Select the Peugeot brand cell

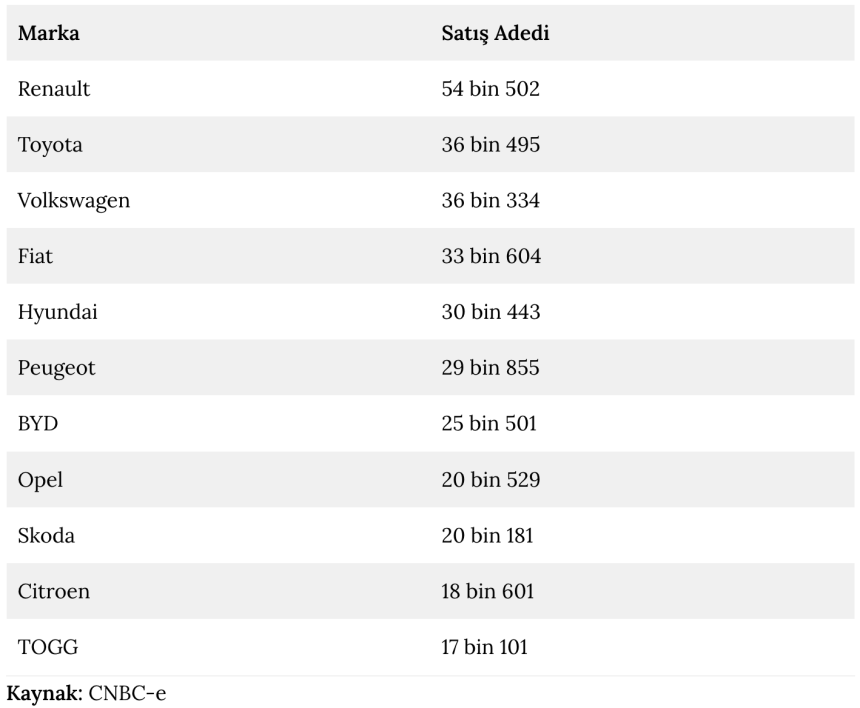(57, 368)
